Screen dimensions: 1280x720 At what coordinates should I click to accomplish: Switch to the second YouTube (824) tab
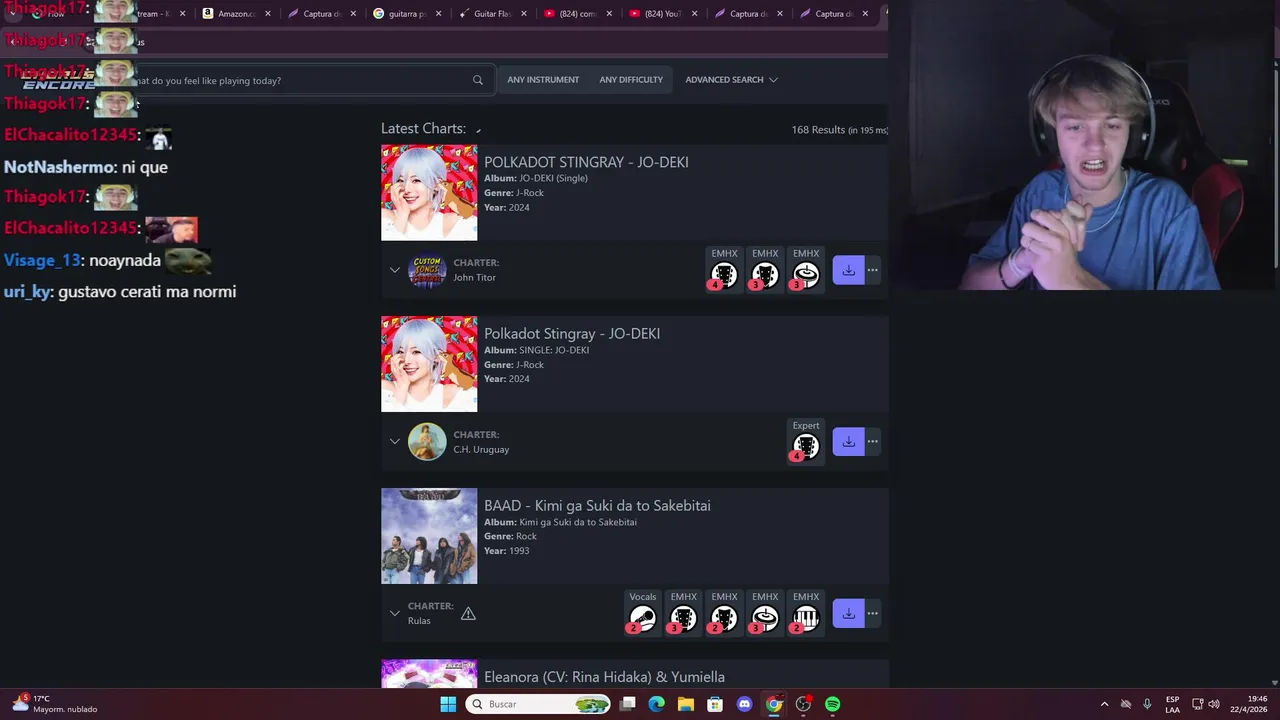tap(662, 14)
